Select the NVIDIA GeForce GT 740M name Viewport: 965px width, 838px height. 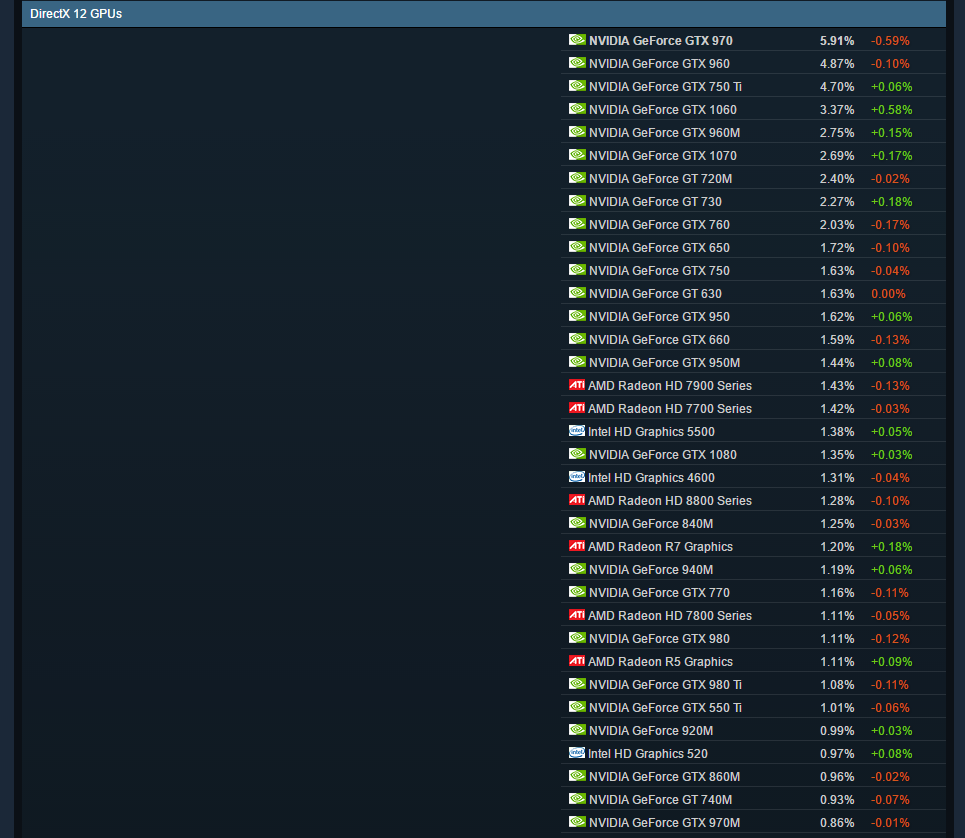point(660,800)
